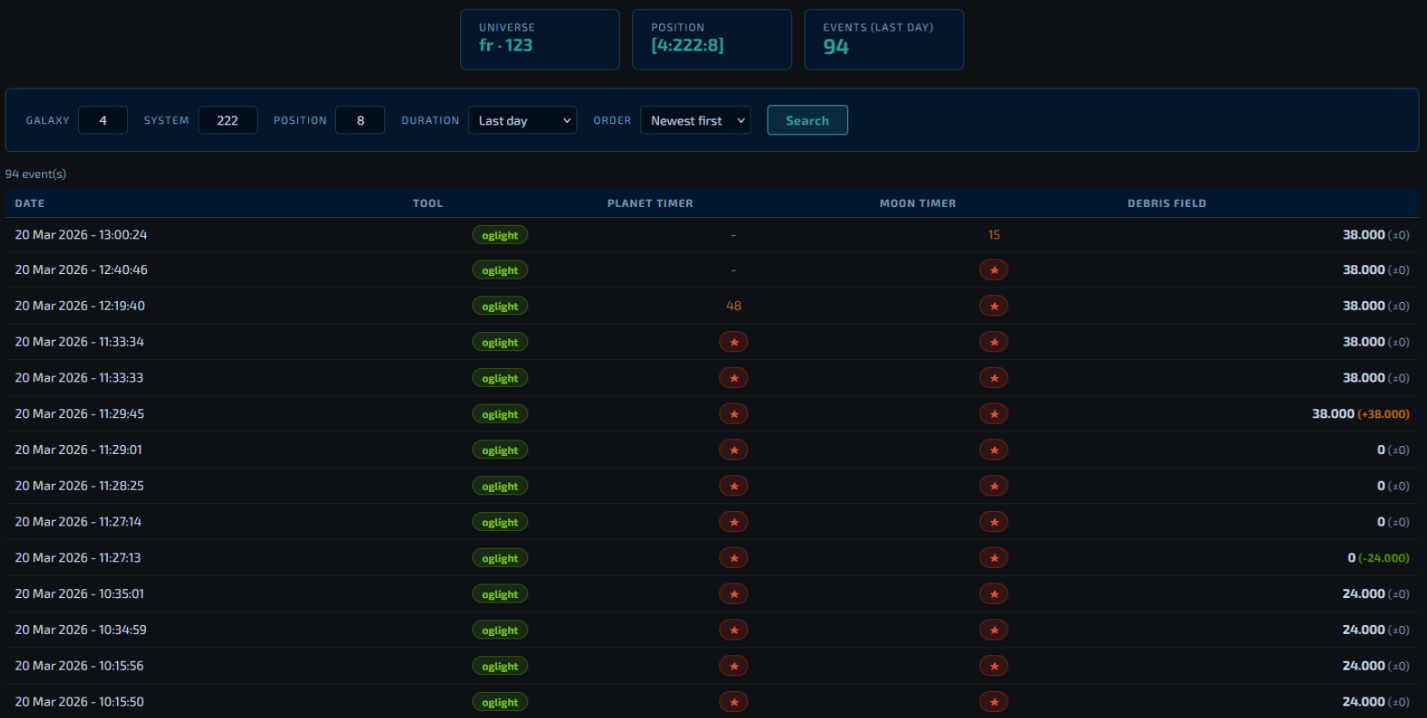
Task: Click oglight tool badge in 11:29:01 row
Action: pyautogui.click(x=500, y=451)
